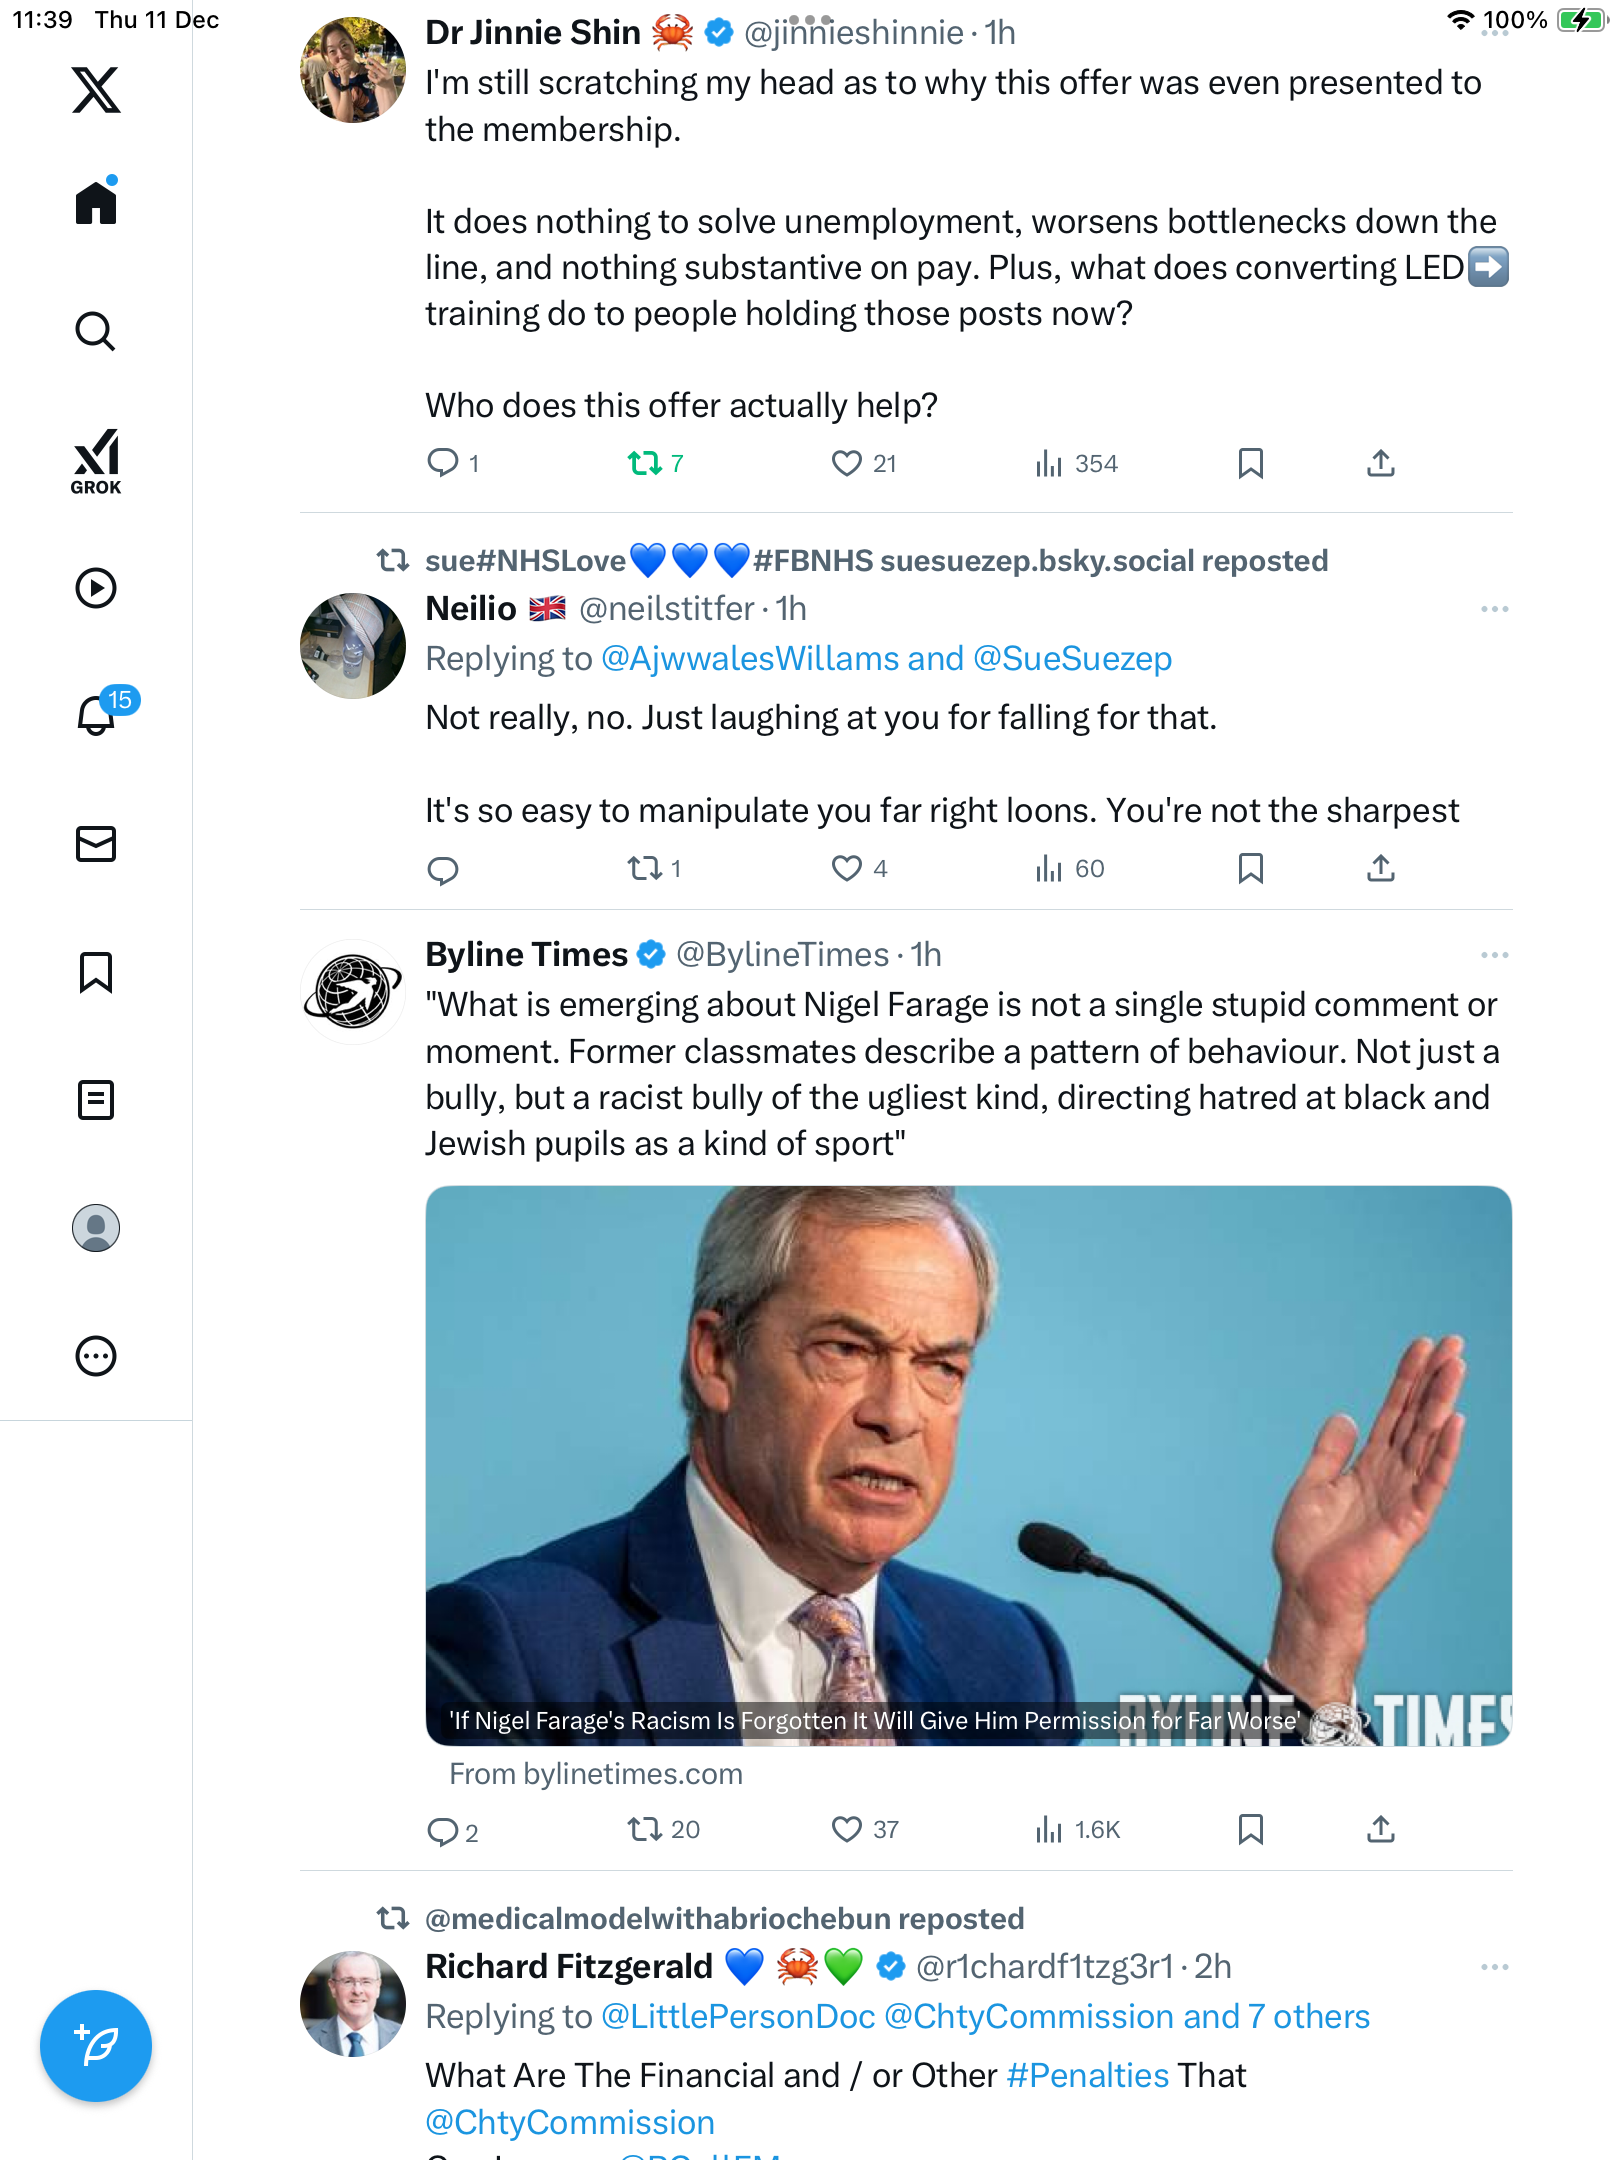Image resolution: width=1620 pixels, height=2160 pixels.
Task: Bookmark the Byline Times post
Action: point(1250,1829)
